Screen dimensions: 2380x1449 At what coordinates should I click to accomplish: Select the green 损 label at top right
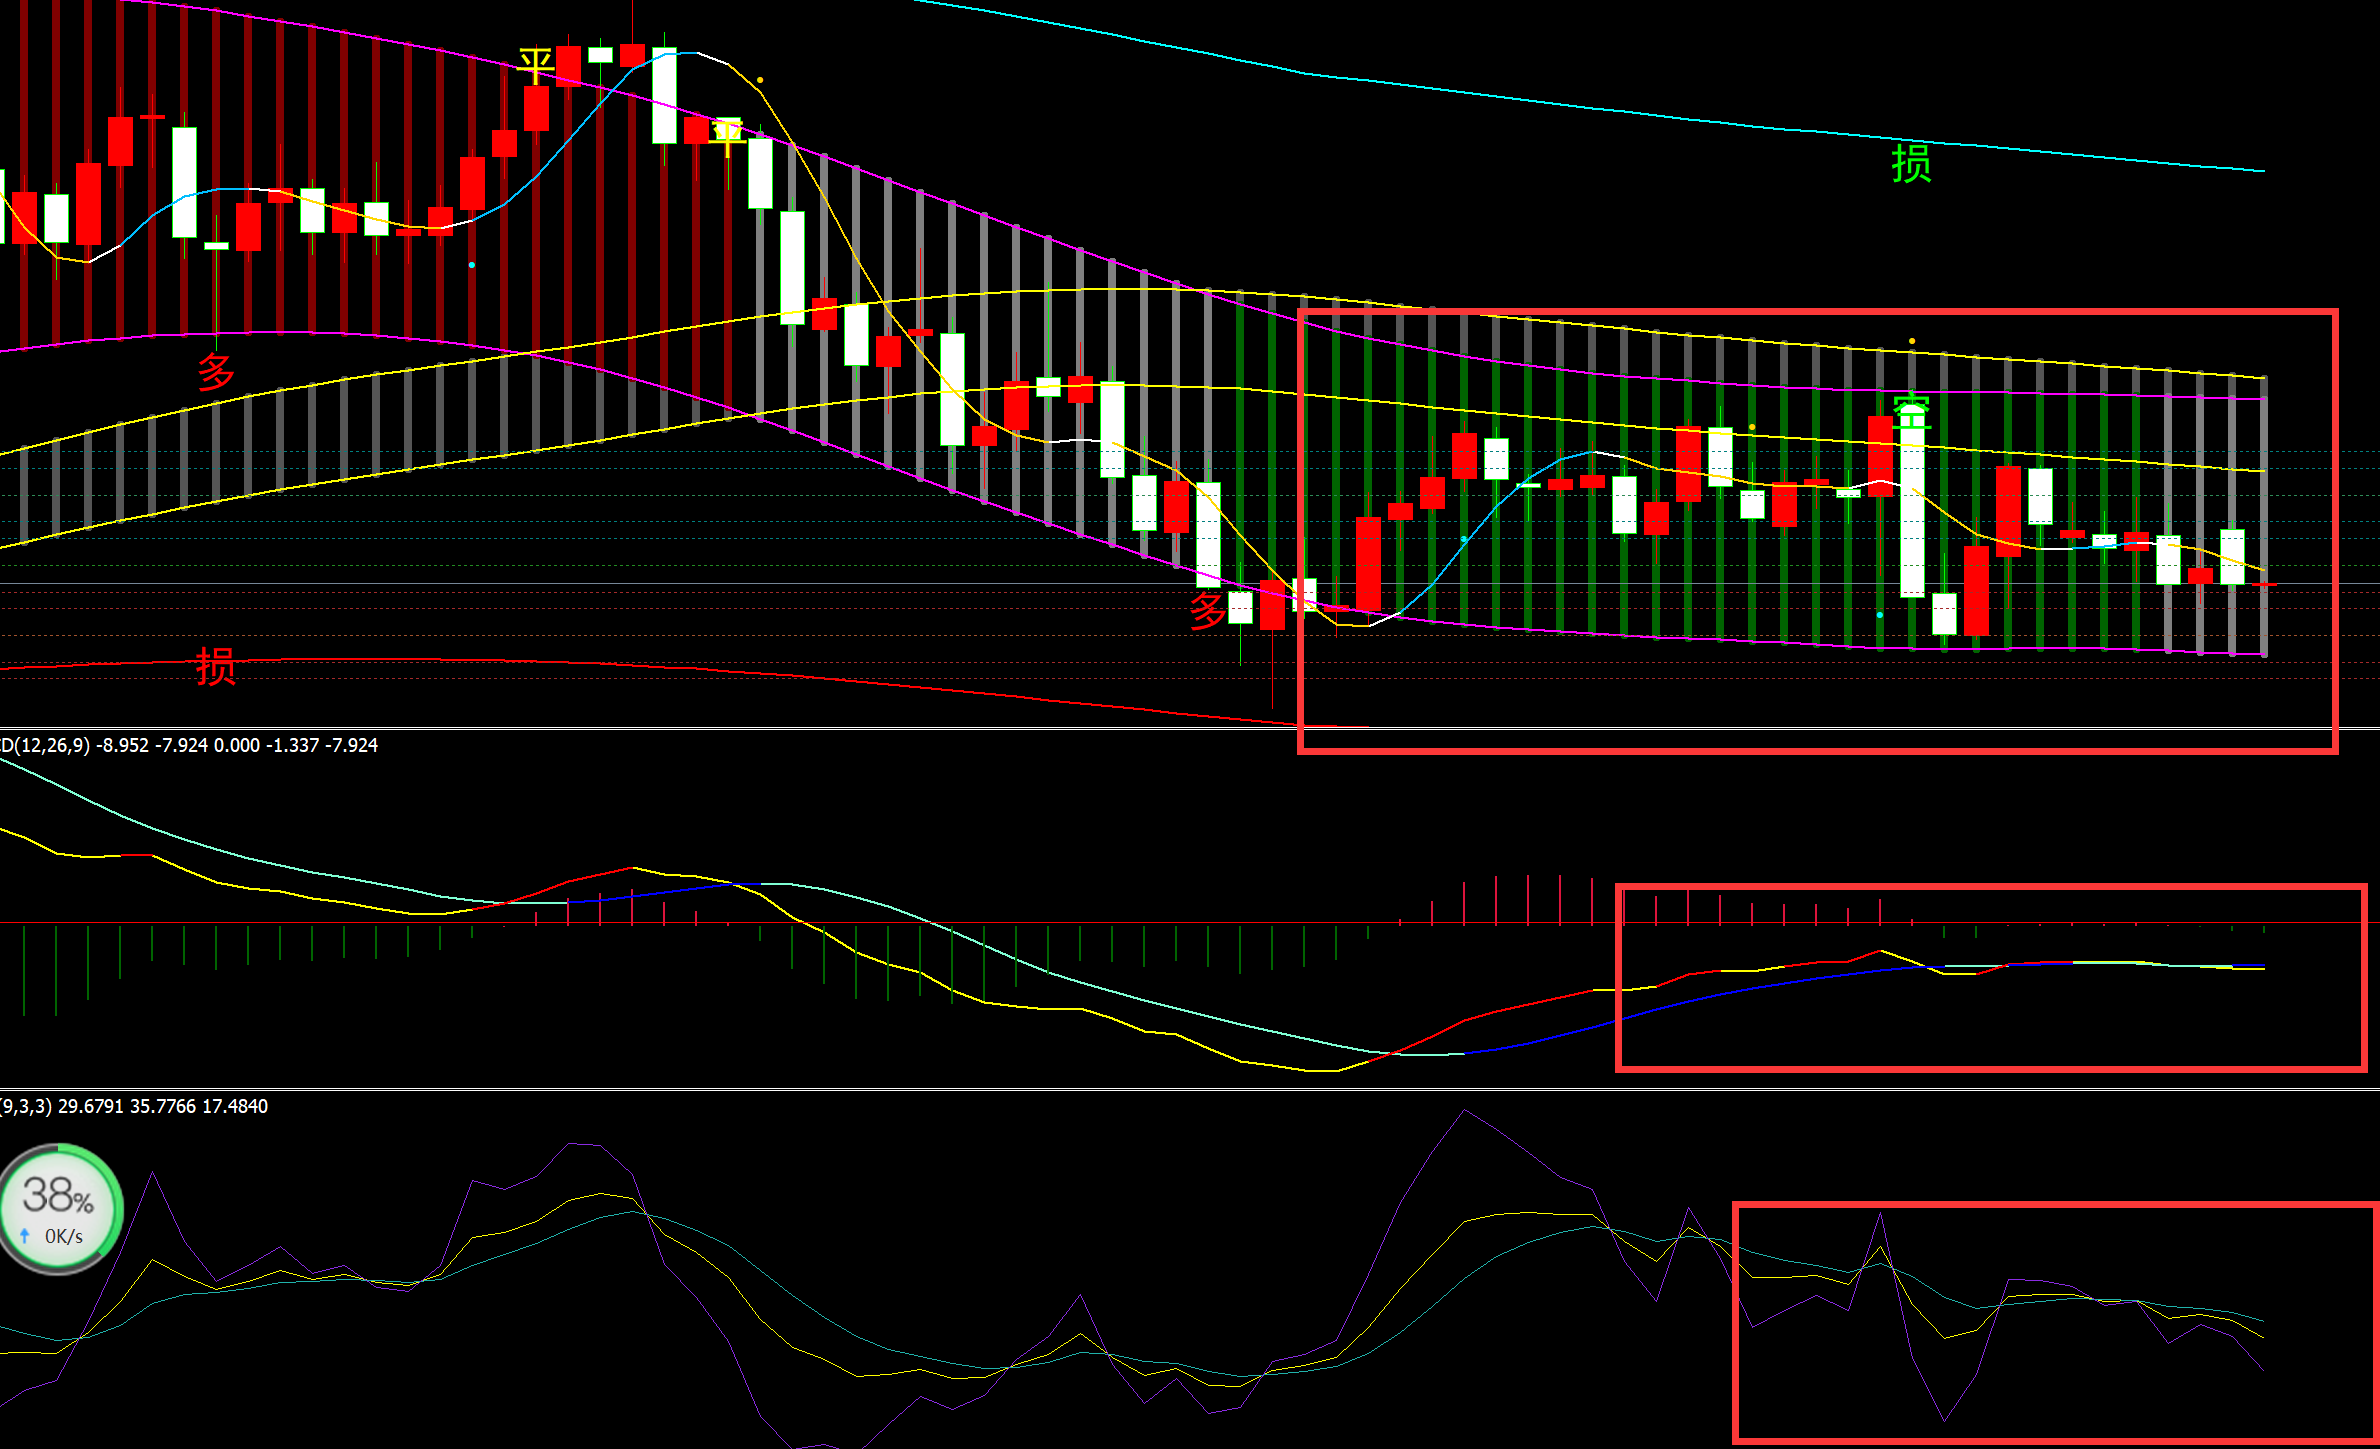click(x=1910, y=163)
